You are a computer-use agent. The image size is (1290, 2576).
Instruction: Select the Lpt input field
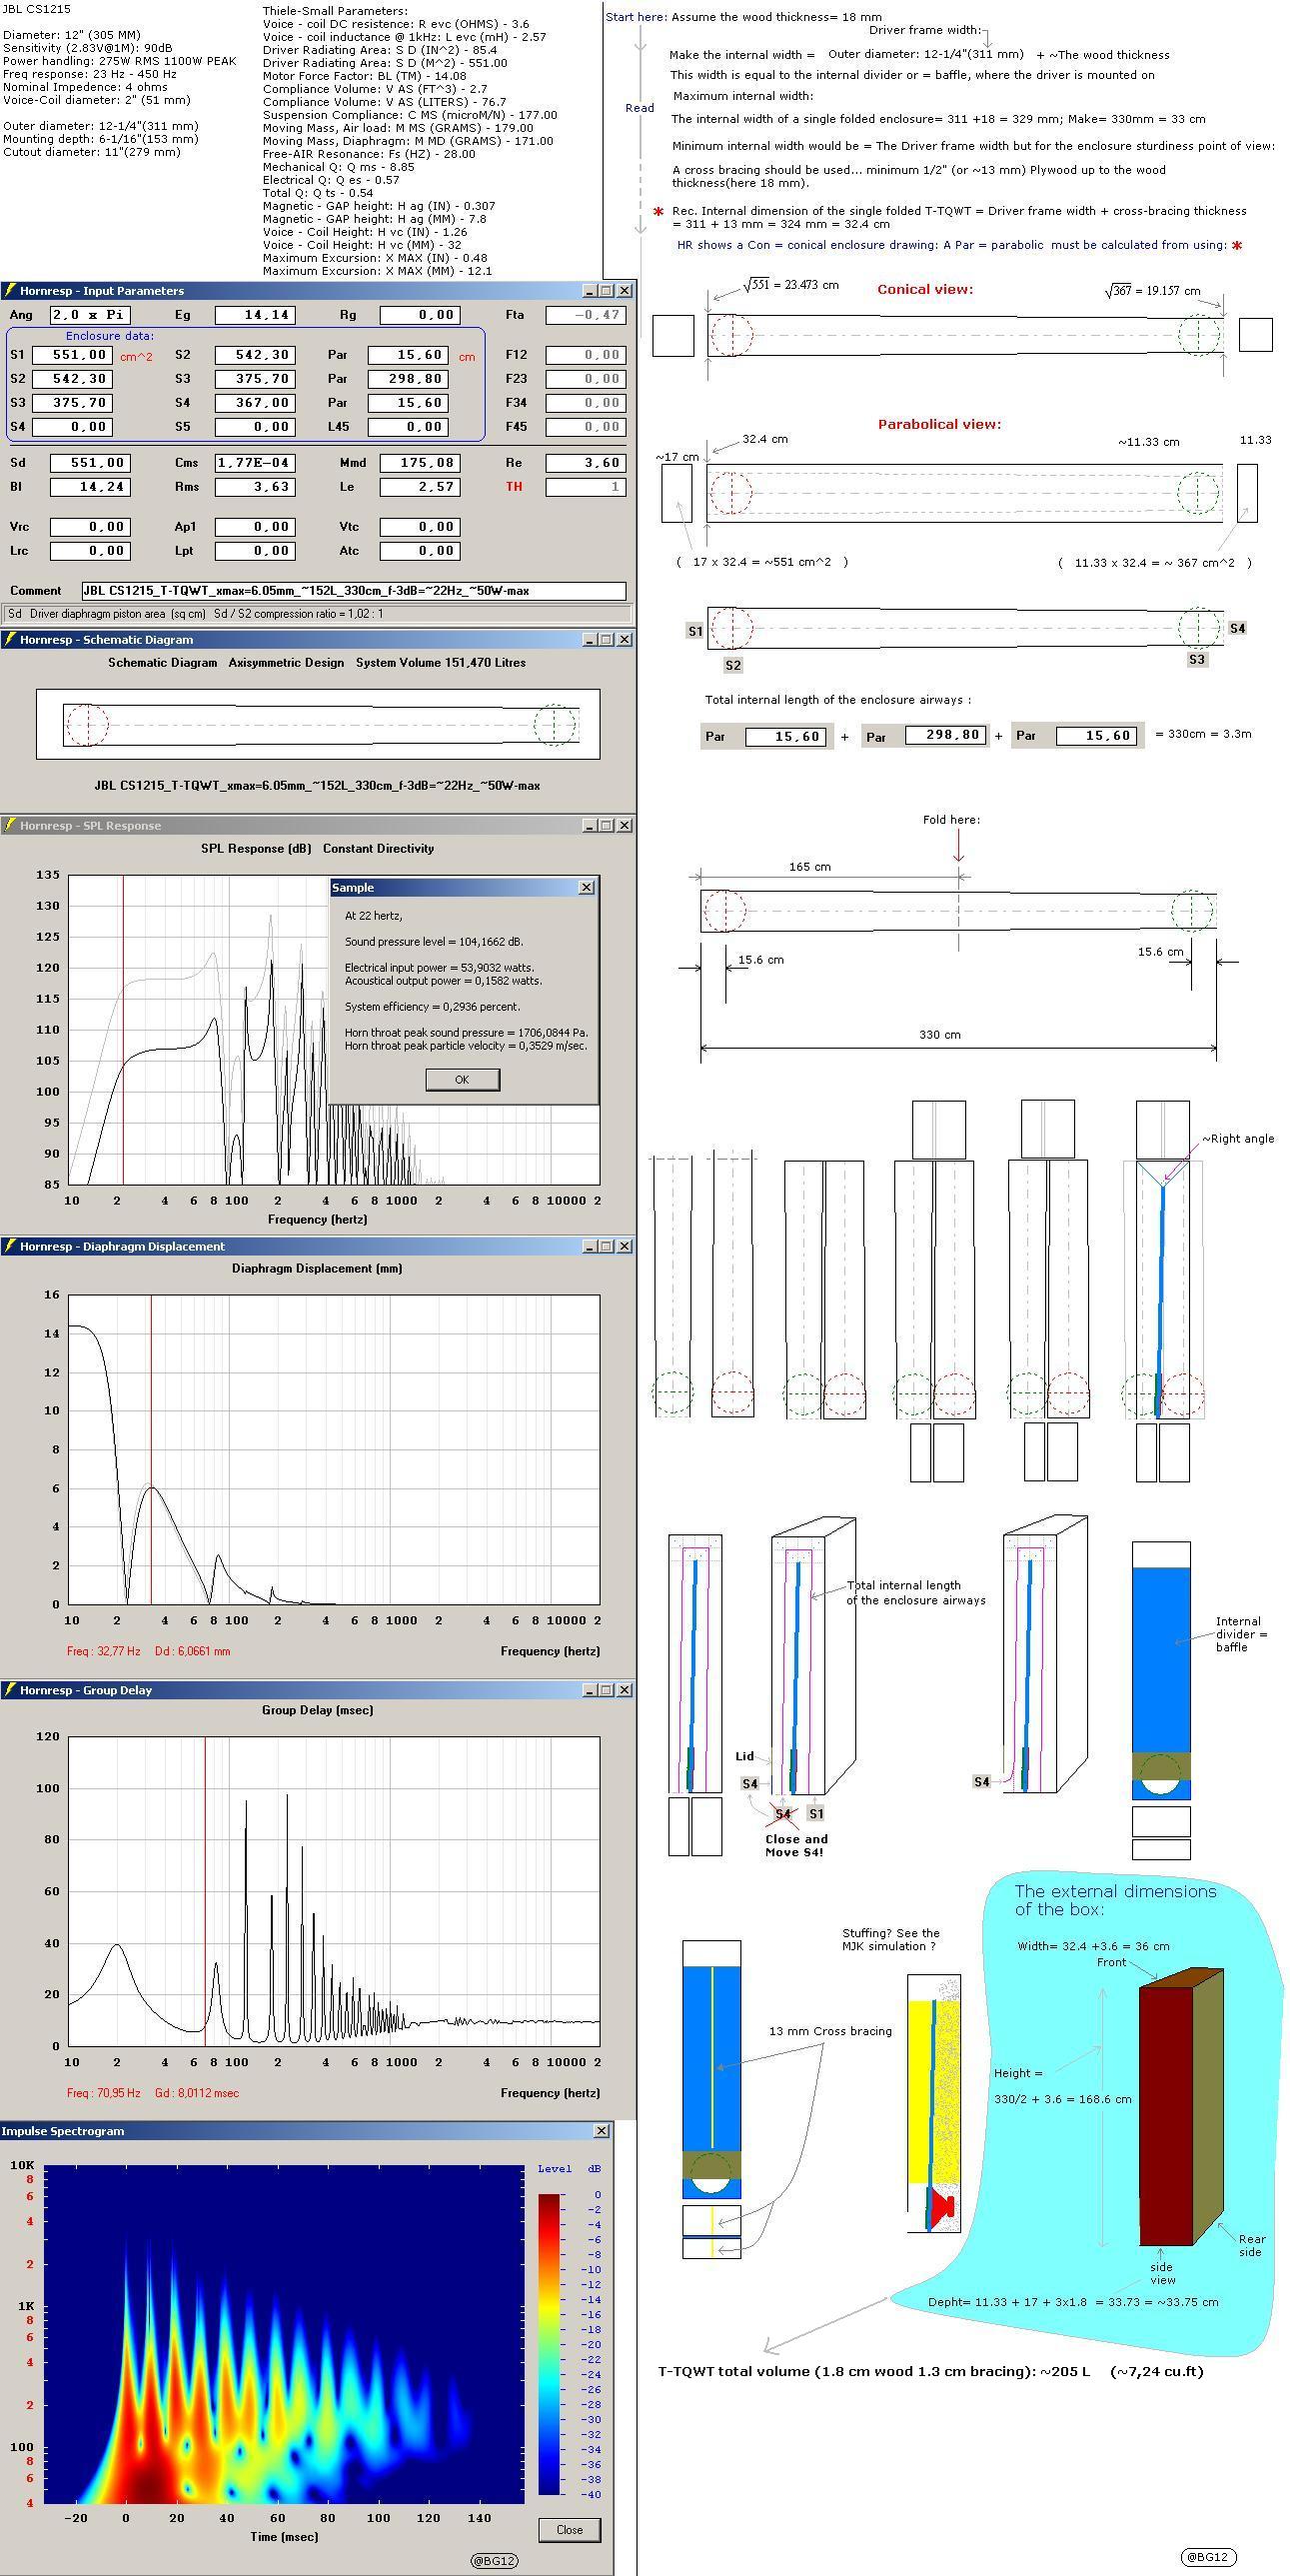[255, 551]
